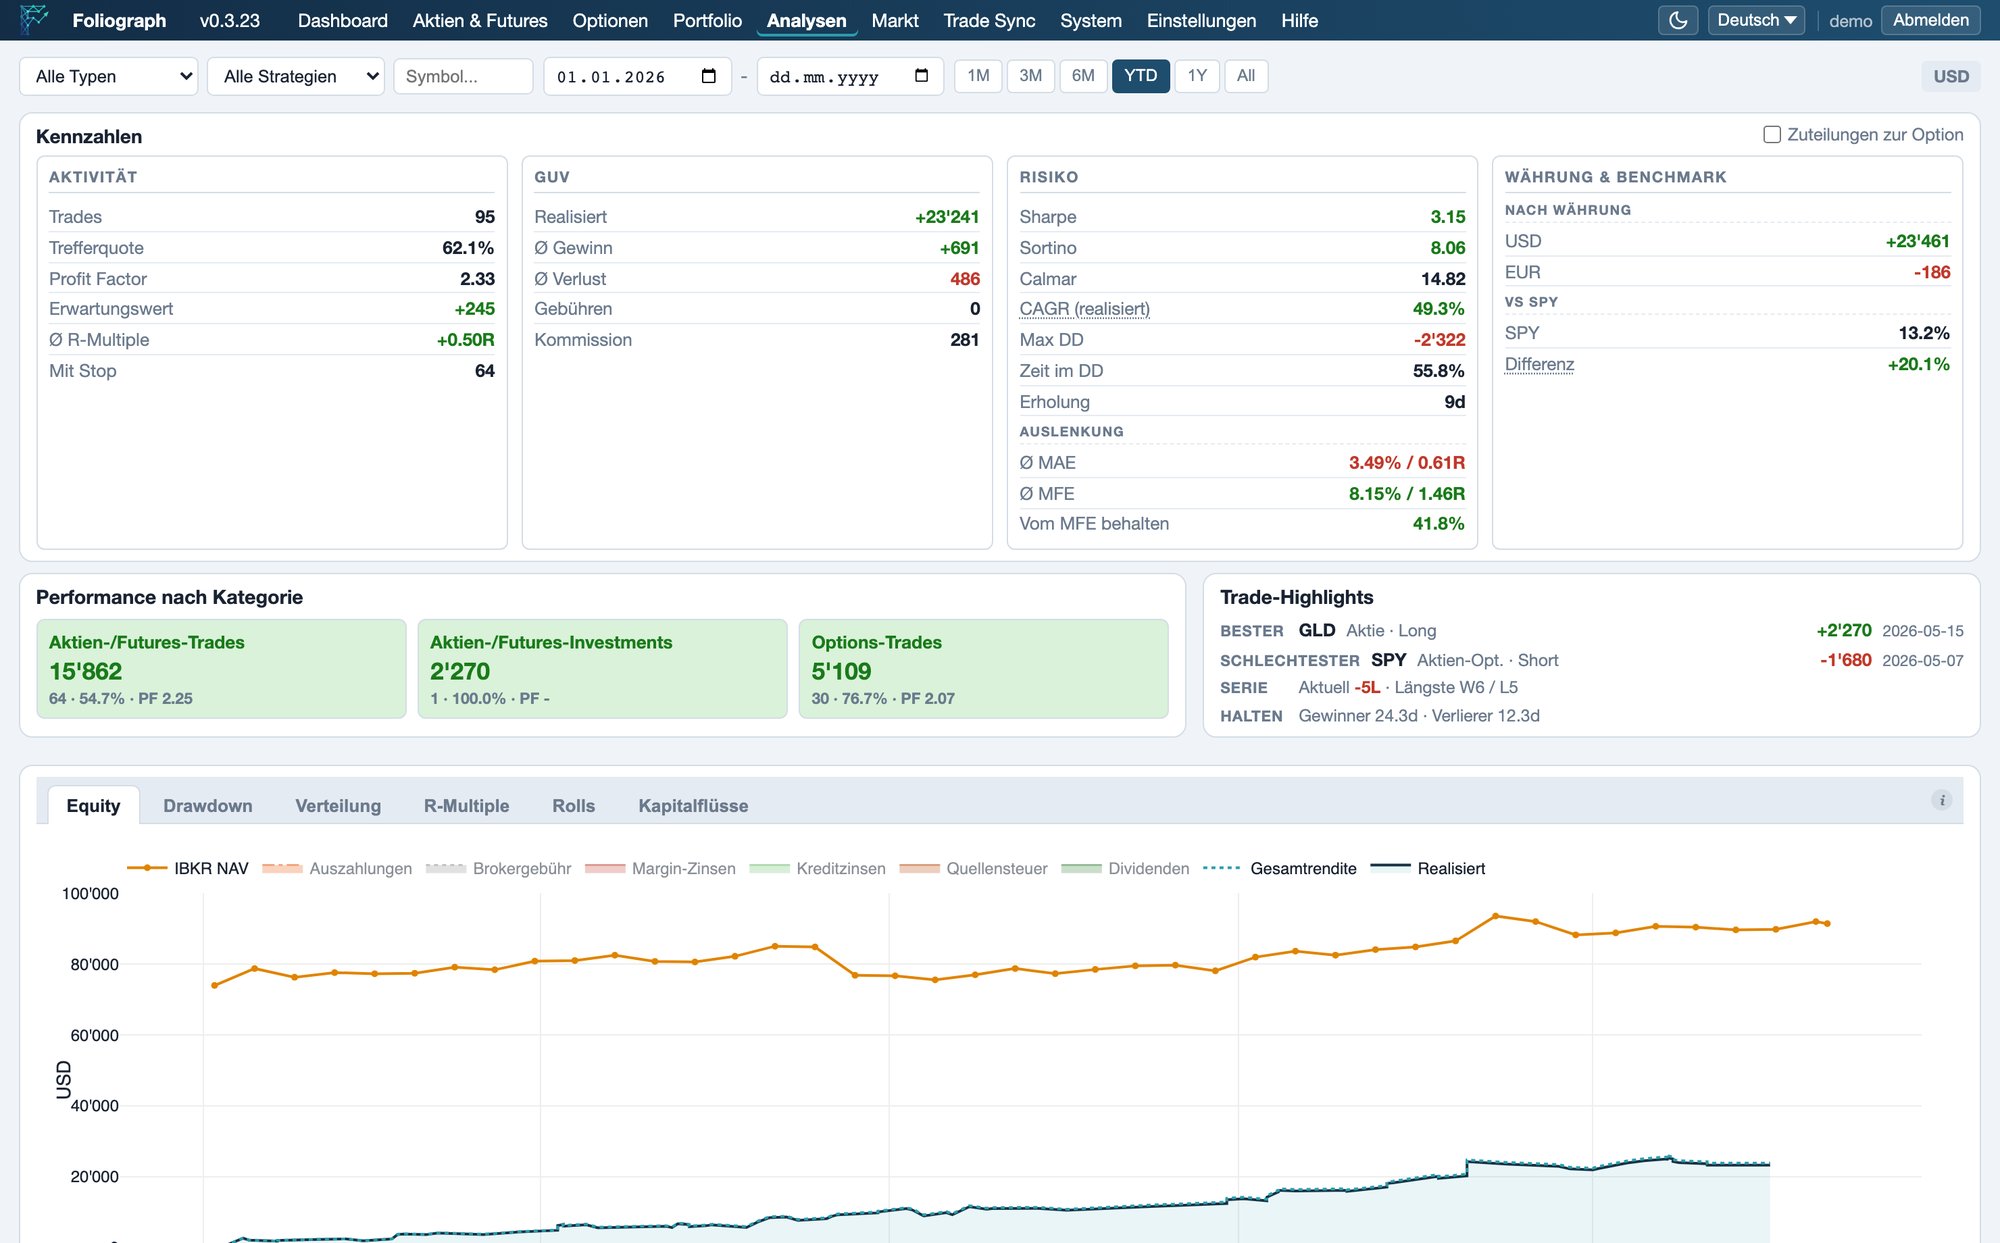Image resolution: width=2000 pixels, height=1243 pixels.
Task: Select the 6M range button
Action: [1083, 76]
